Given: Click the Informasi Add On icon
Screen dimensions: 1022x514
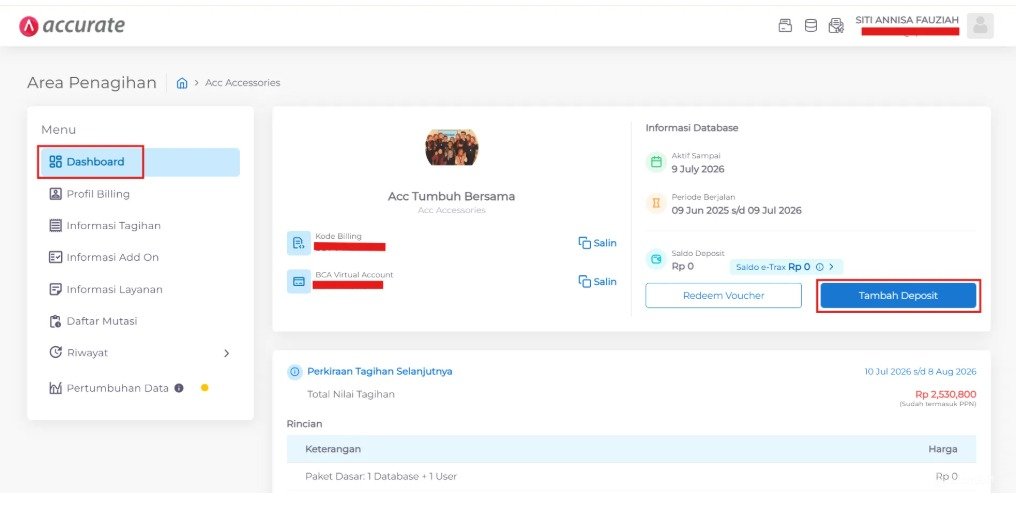Looking at the screenshot, I should pyautogui.click(x=55, y=257).
